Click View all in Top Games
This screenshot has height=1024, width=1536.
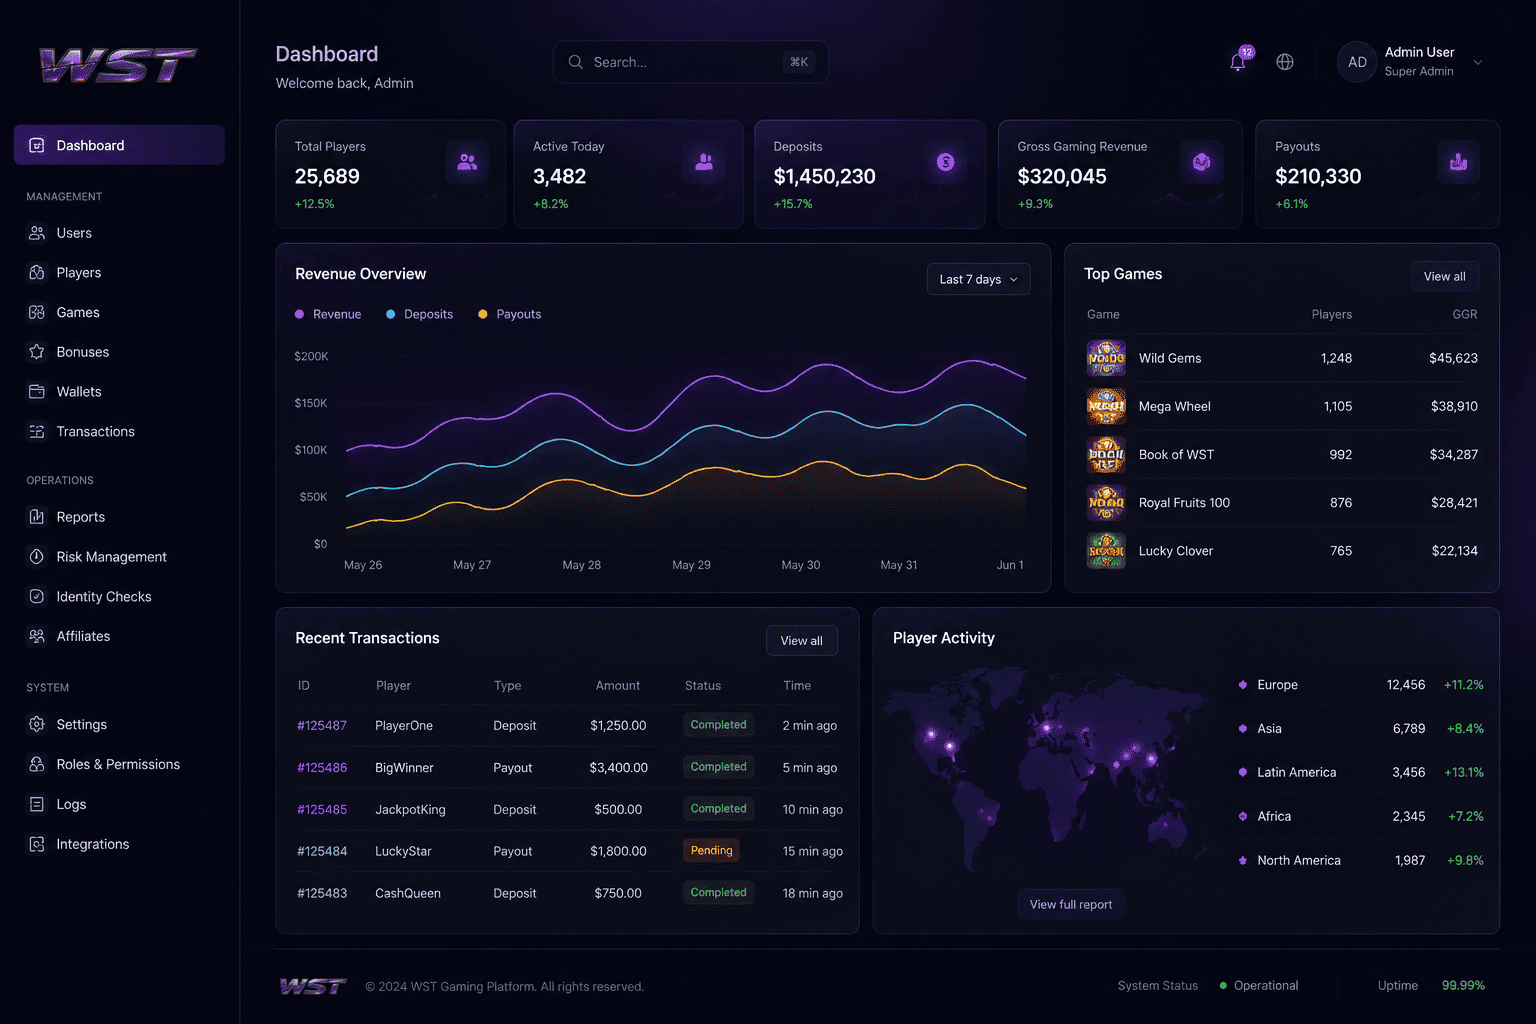[x=1445, y=276]
